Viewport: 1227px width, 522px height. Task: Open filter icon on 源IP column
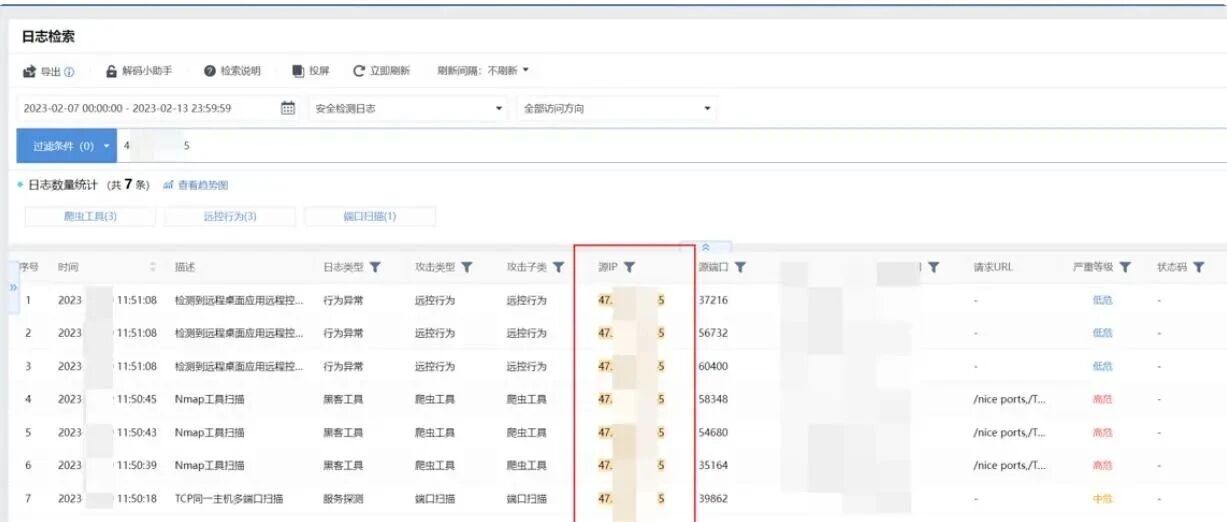[629, 267]
